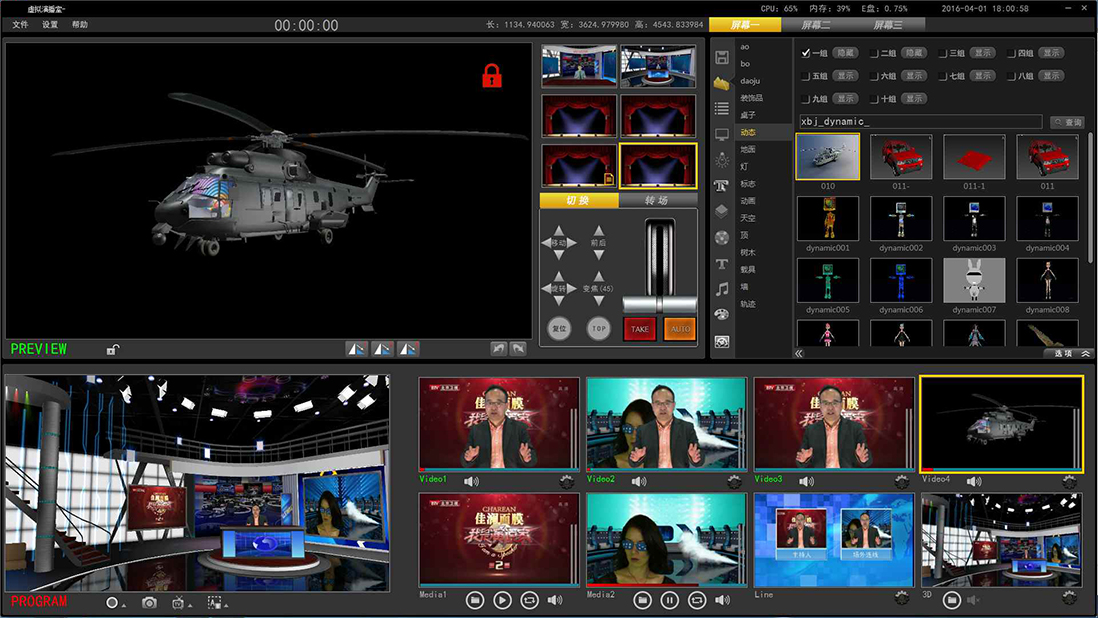Expand the record options arrow under PROGRAM
Image resolution: width=1098 pixels, height=618 pixels.
(124, 605)
